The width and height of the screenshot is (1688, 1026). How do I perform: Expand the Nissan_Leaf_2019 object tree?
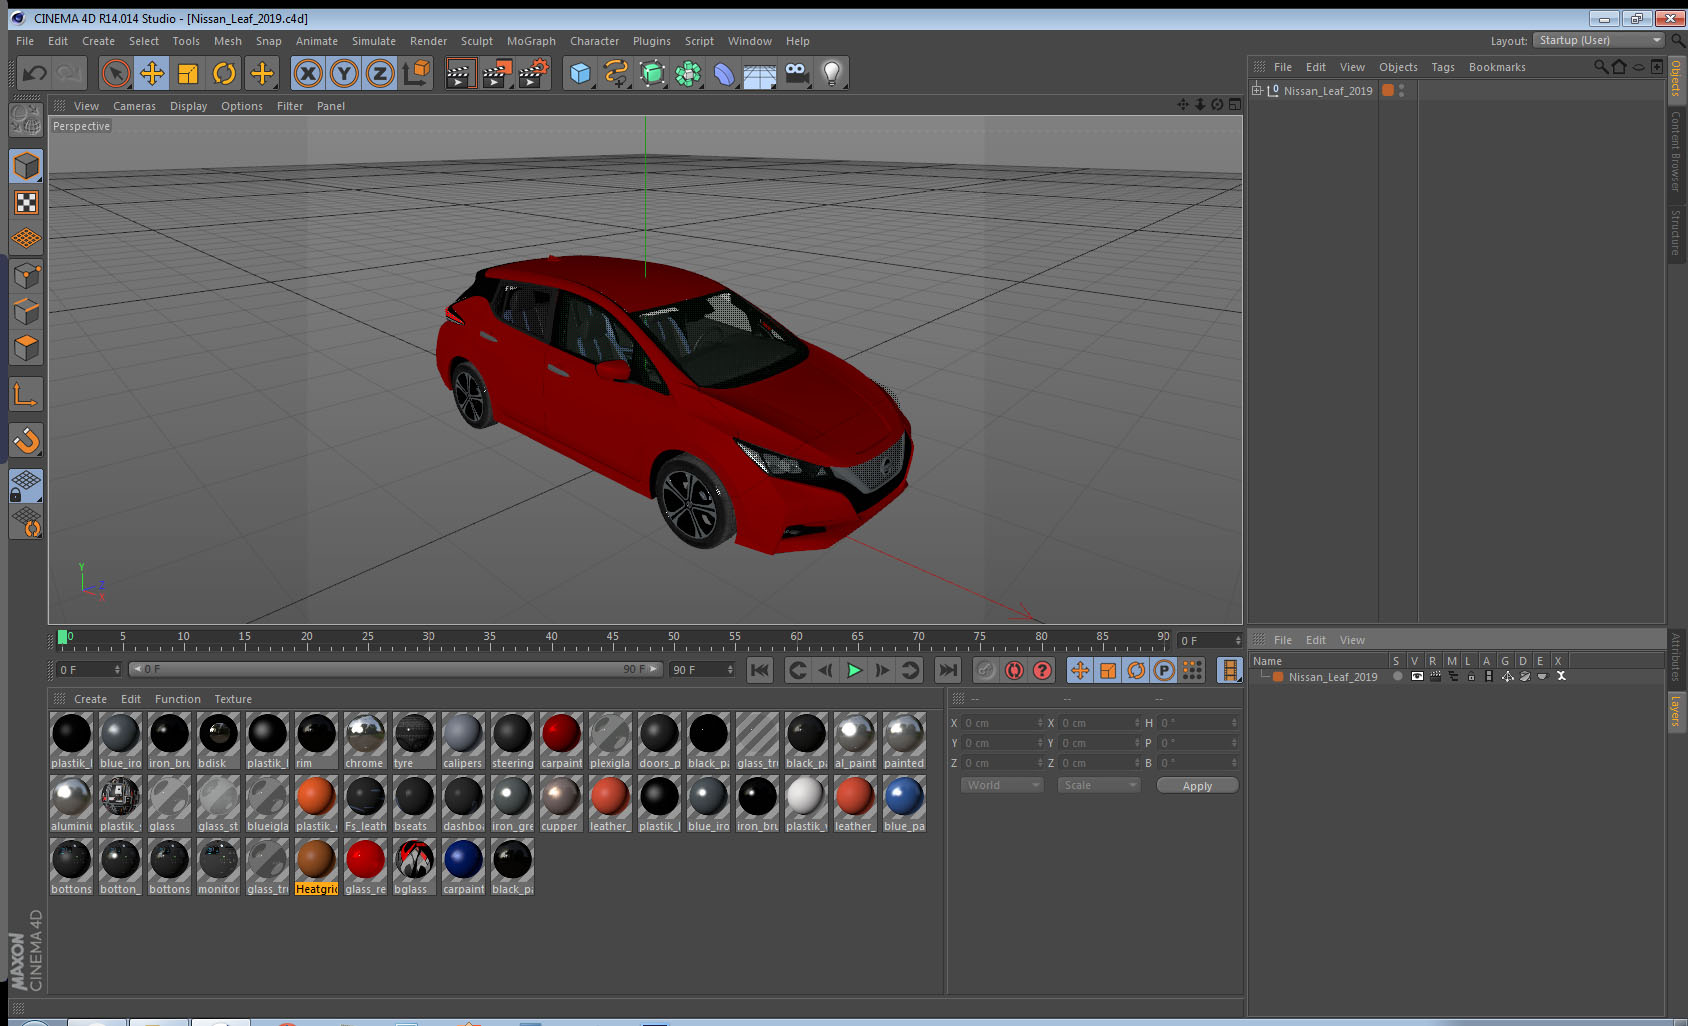point(1257,90)
